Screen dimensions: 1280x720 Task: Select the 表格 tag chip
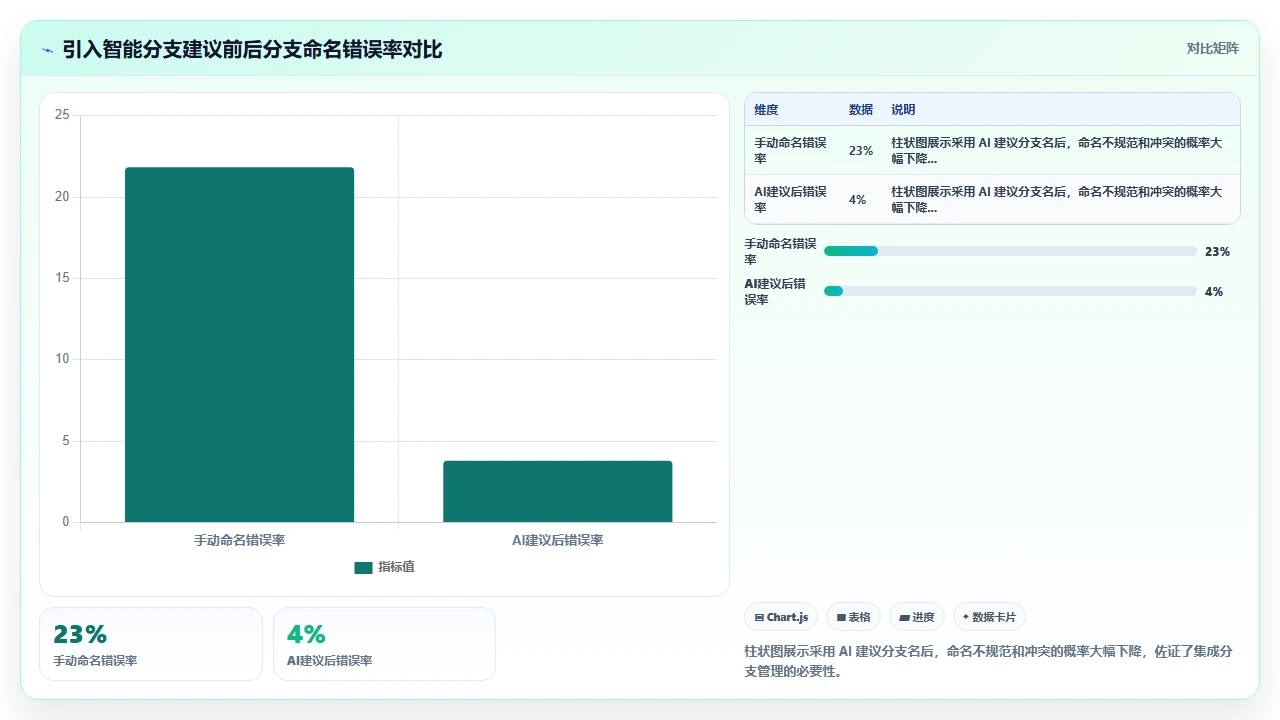click(853, 617)
